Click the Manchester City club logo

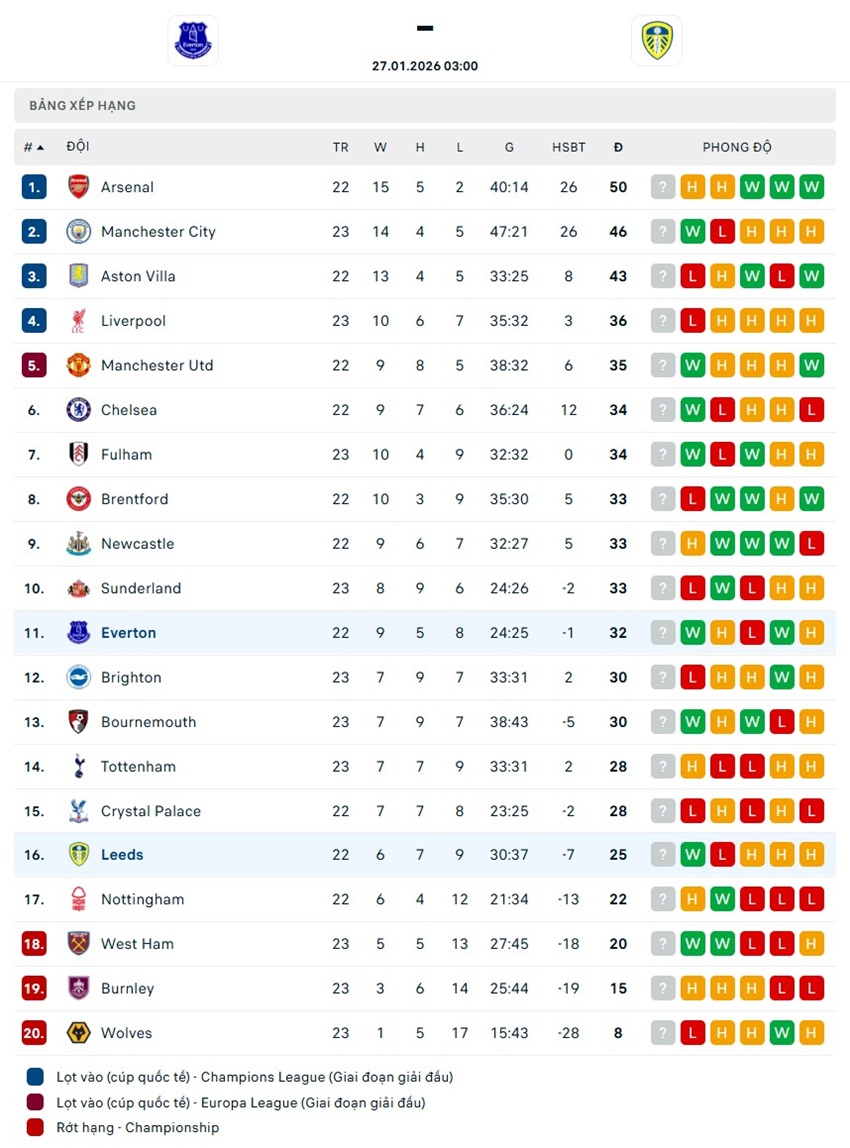(79, 232)
